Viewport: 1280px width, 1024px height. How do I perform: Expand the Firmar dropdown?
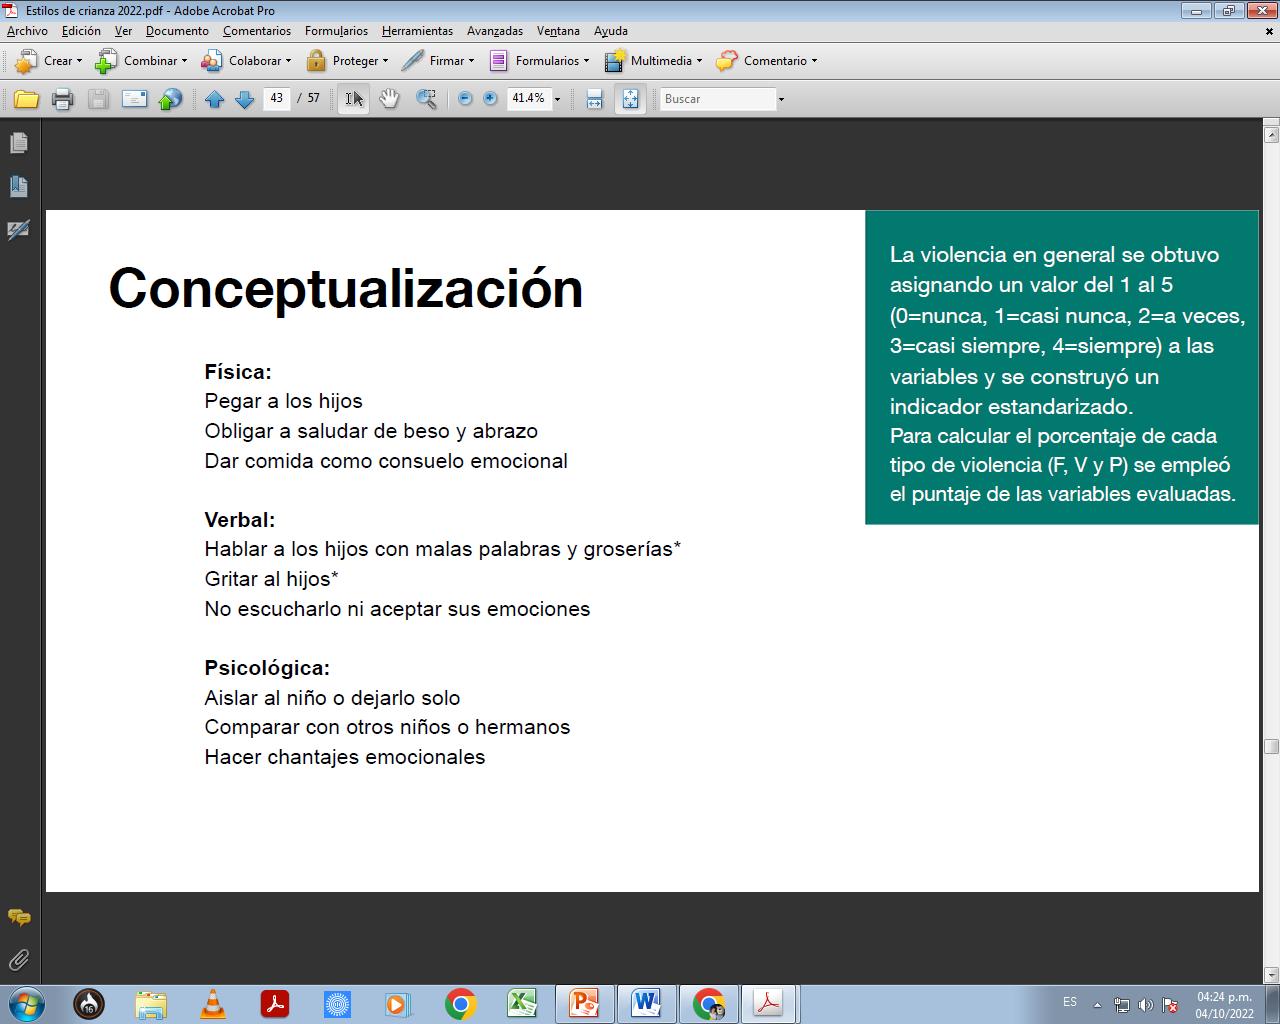pyautogui.click(x=438, y=61)
